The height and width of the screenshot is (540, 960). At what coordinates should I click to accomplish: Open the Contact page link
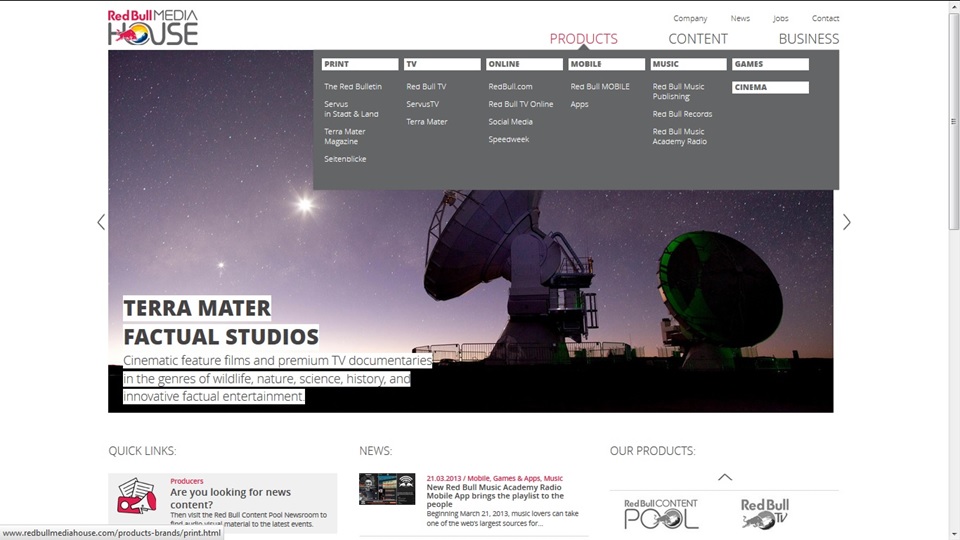[x=825, y=18]
